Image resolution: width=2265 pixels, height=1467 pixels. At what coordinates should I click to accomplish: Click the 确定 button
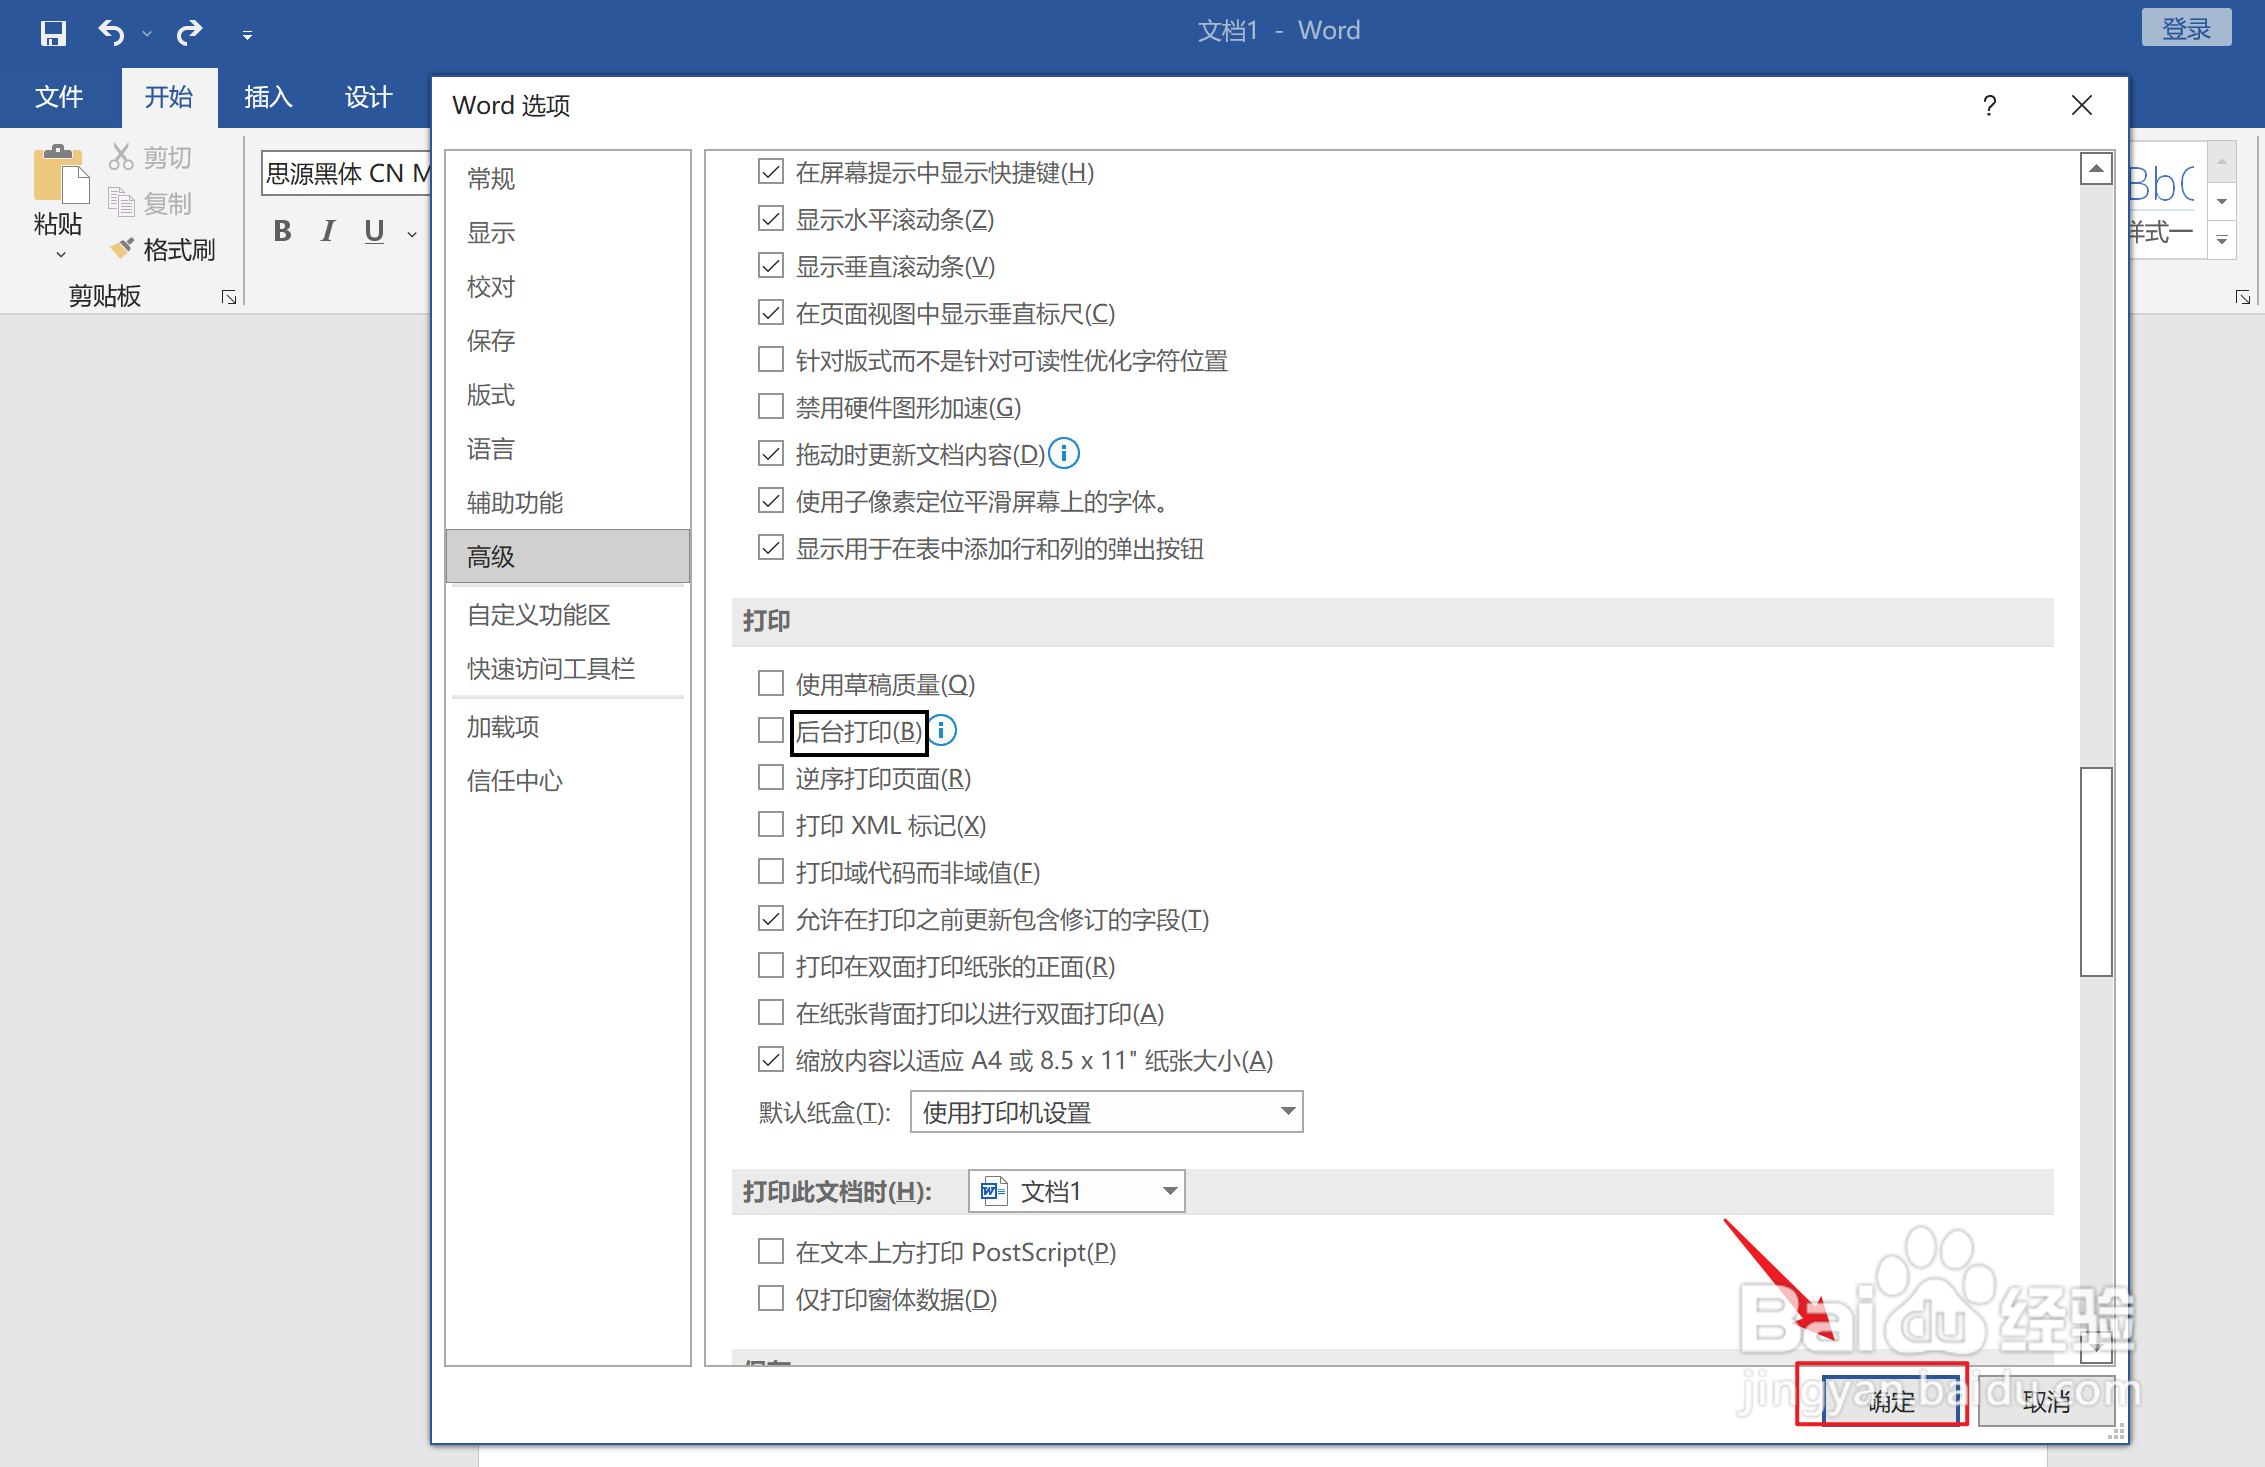tap(1889, 1401)
